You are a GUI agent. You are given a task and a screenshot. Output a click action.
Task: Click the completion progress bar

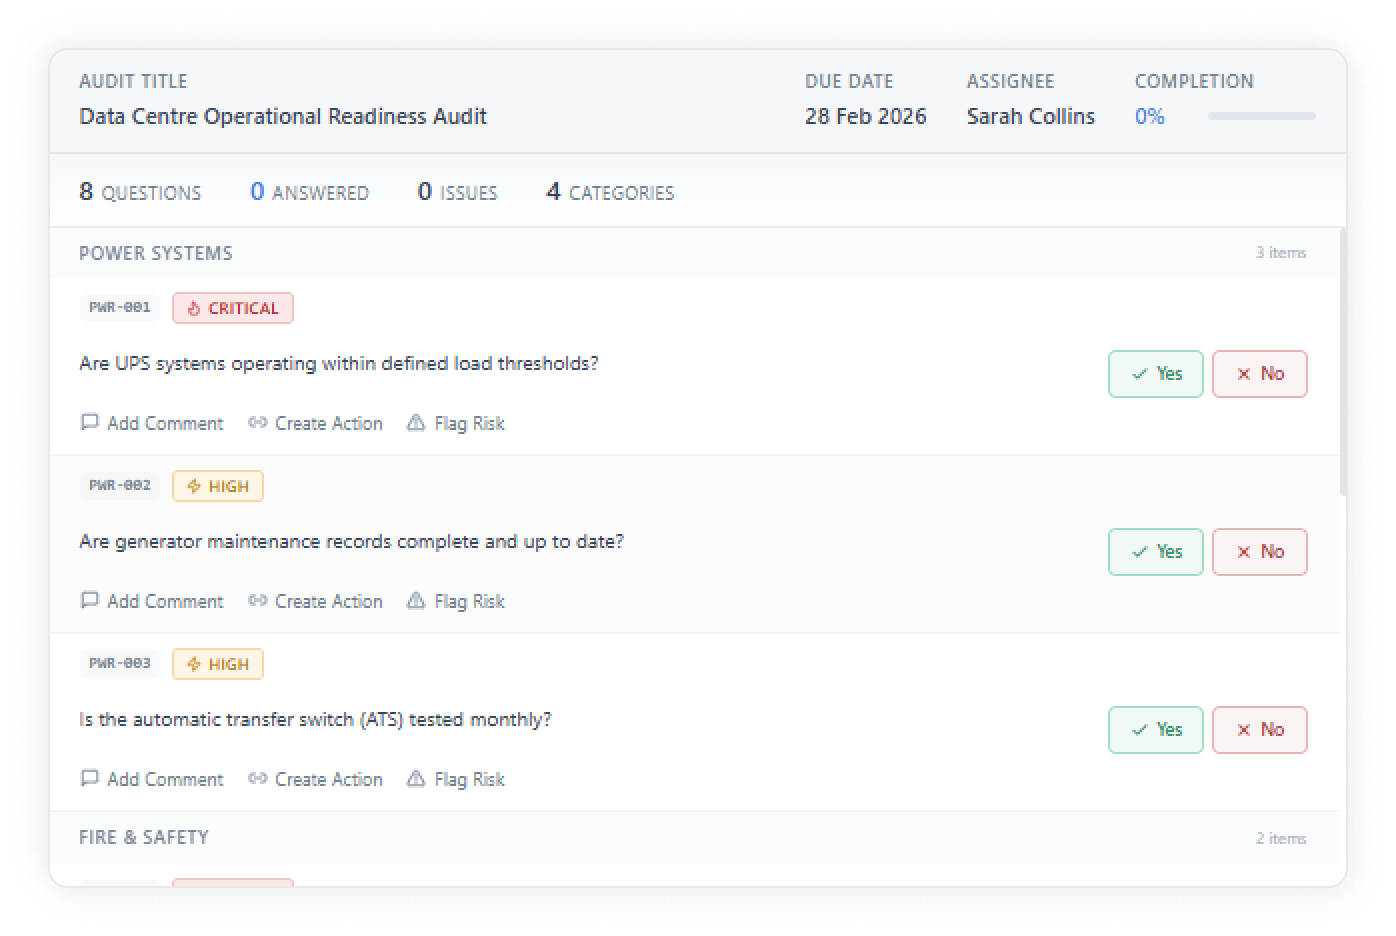pyautogui.click(x=1261, y=117)
